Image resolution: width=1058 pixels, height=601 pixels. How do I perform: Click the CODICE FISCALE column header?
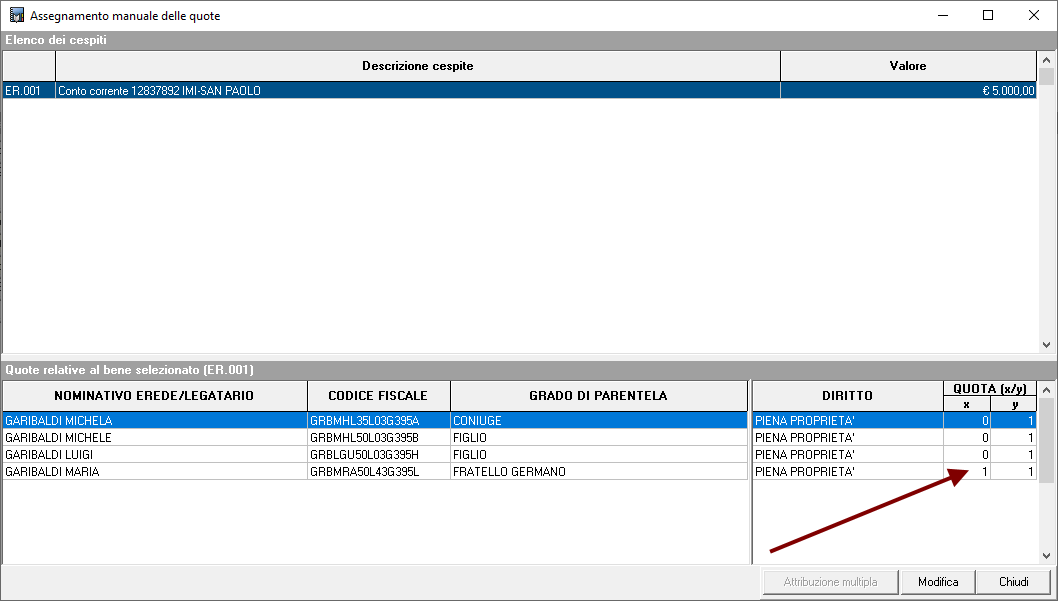pyautogui.click(x=378, y=396)
